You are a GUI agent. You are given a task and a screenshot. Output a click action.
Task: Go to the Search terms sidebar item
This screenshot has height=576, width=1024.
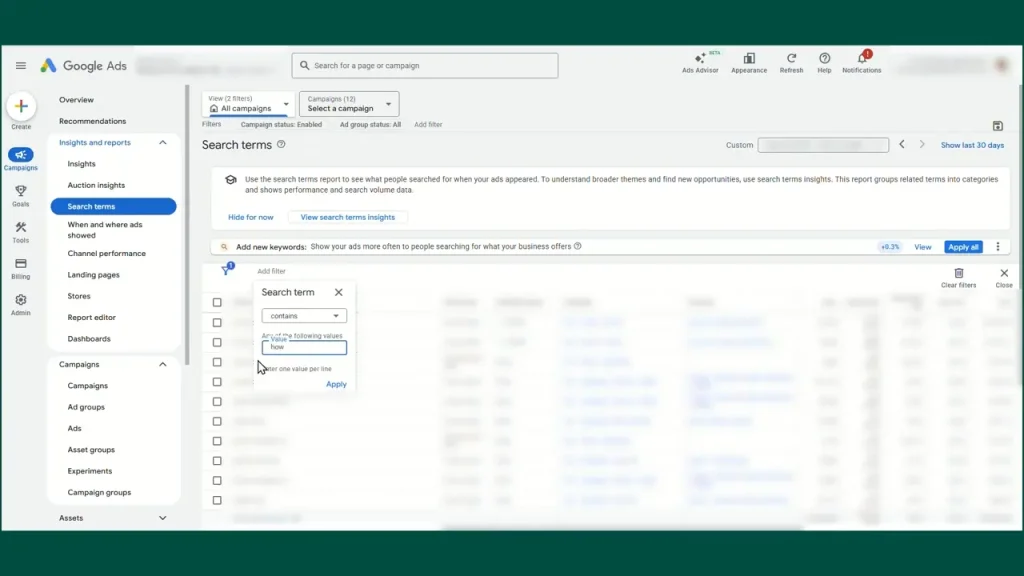[92, 205]
